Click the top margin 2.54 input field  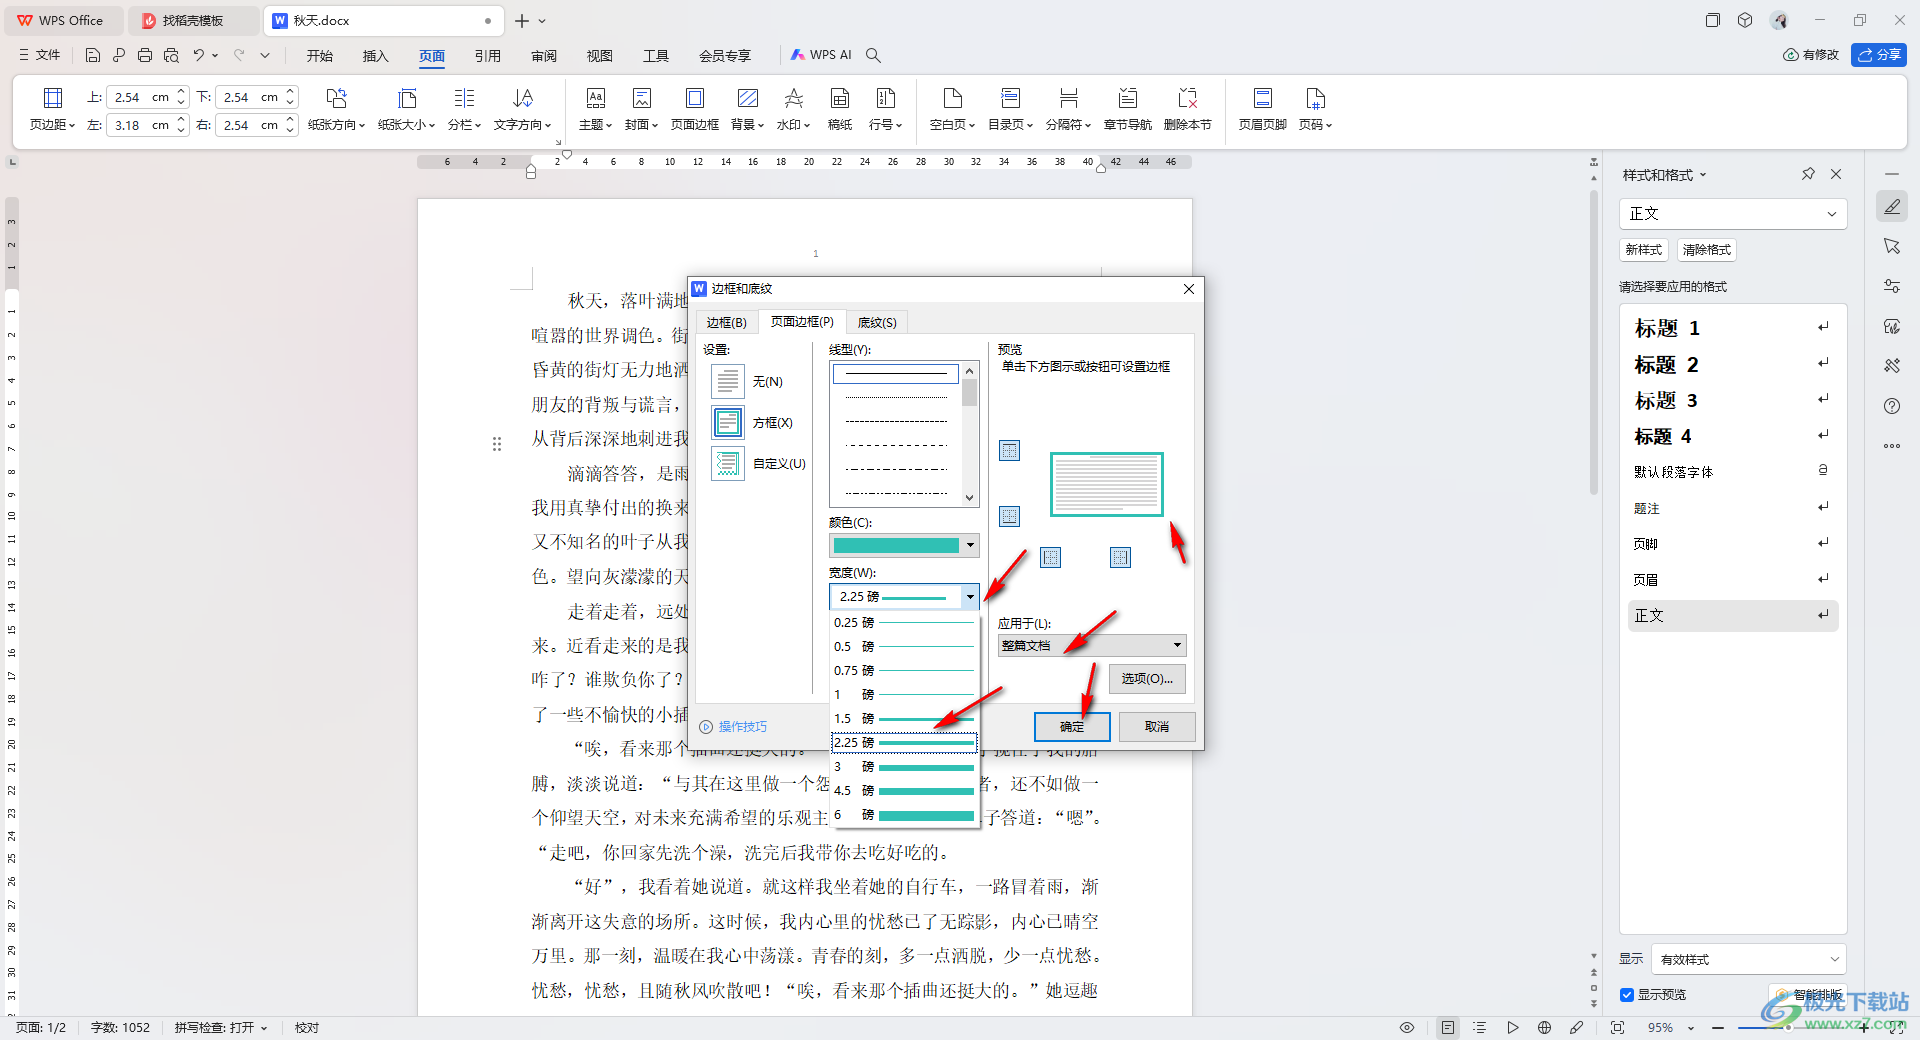click(139, 97)
